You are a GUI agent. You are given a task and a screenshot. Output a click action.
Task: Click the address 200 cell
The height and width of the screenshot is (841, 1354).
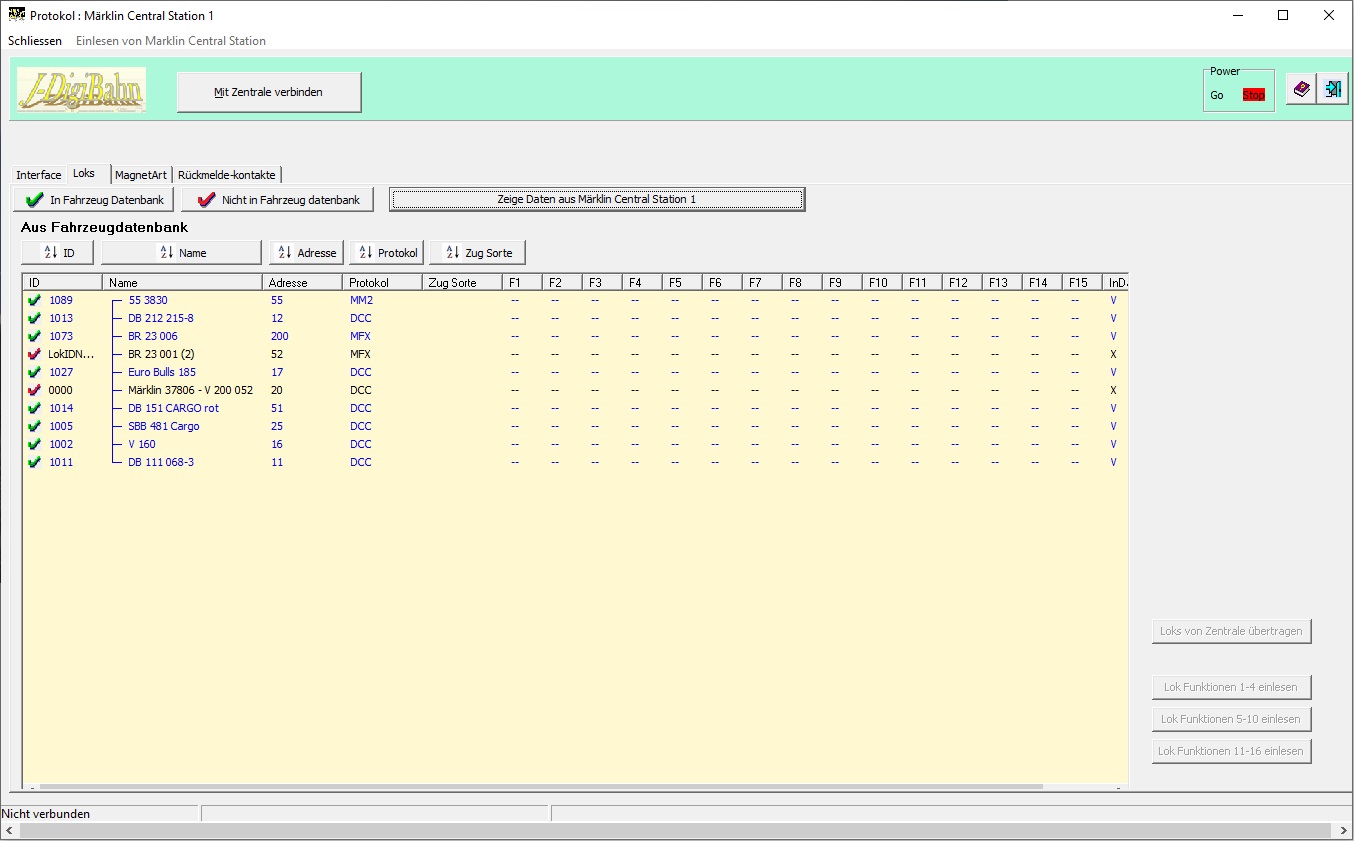tap(279, 336)
